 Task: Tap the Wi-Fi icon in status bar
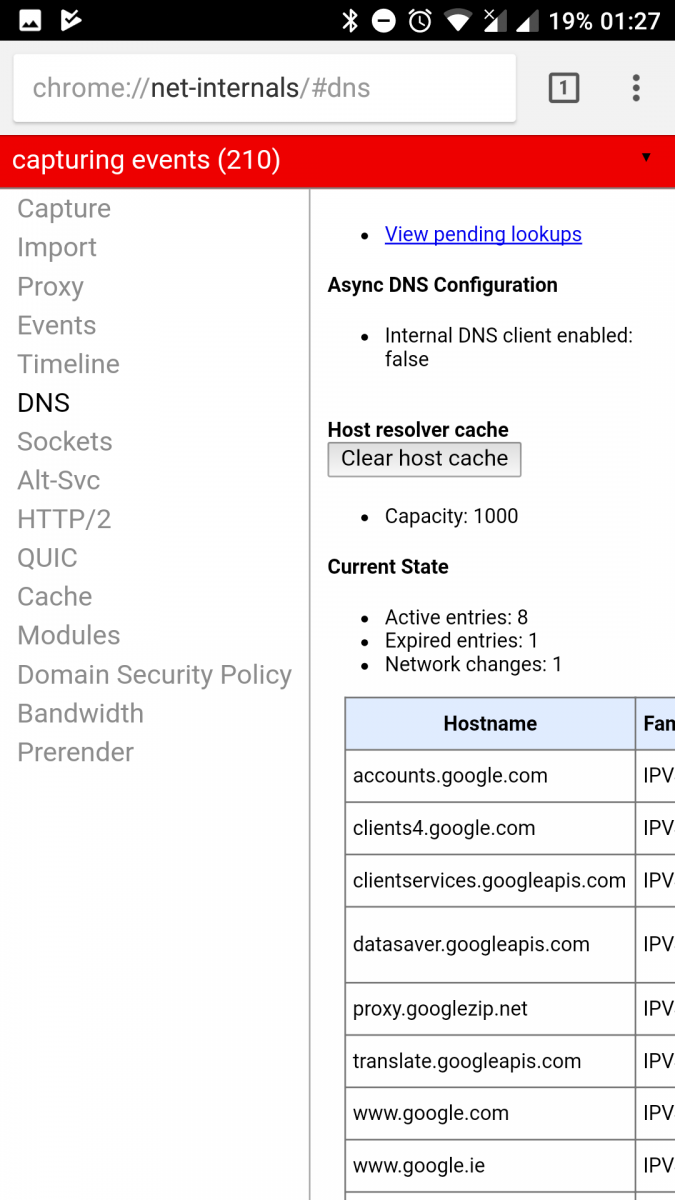[x=459, y=20]
